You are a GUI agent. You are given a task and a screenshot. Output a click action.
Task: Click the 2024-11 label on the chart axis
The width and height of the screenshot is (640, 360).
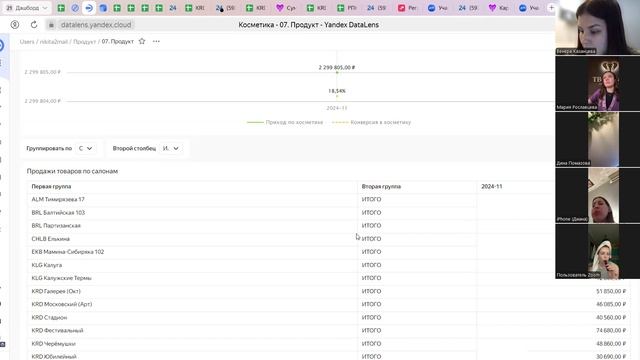click(337, 108)
